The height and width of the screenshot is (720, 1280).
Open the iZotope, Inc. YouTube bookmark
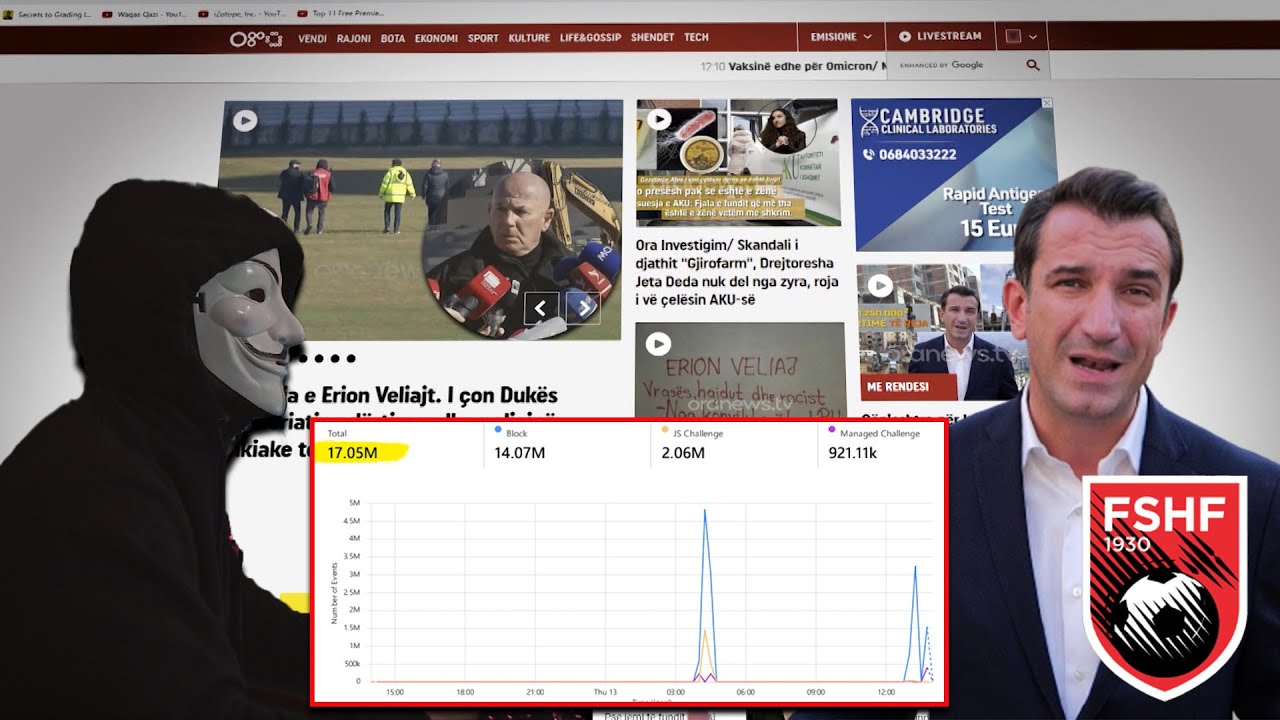244,15
